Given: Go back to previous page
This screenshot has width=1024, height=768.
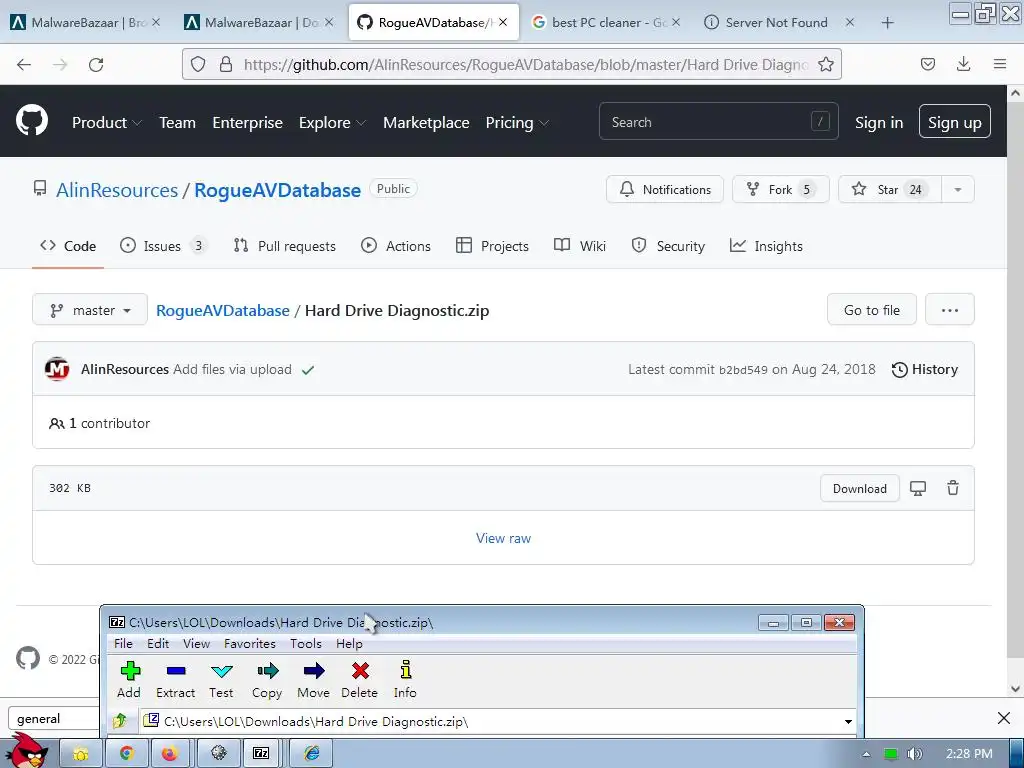Looking at the screenshot, I should pos(24,65).
